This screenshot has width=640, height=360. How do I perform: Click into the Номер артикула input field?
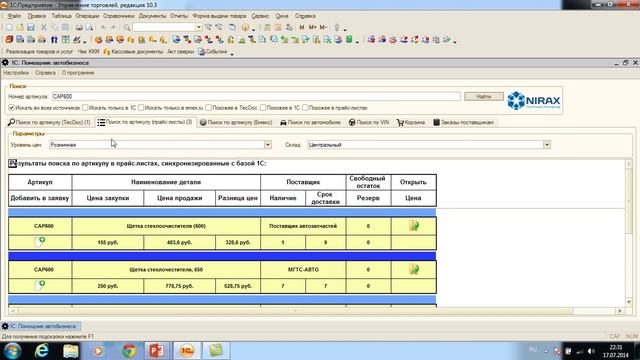point(256,96)
